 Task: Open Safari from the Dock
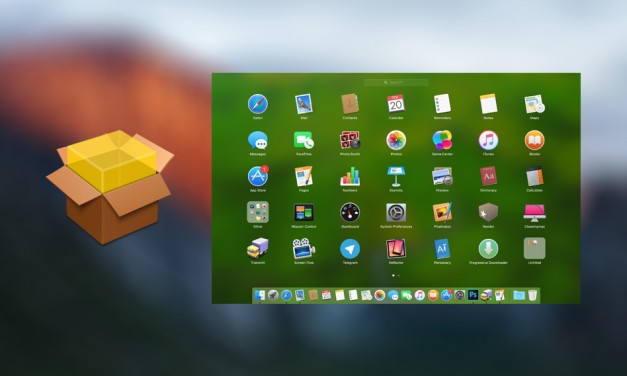click(x=286, y=295)
